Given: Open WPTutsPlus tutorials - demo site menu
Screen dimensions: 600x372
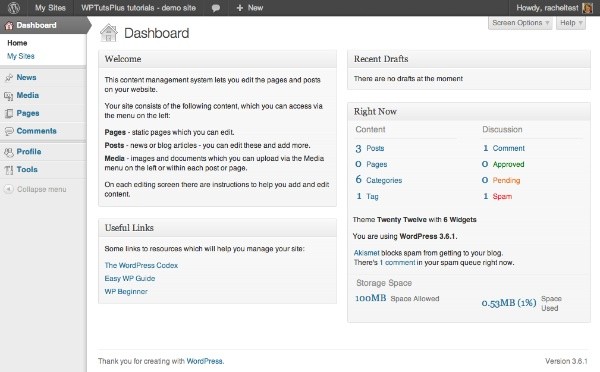Looking at the screenshot, I should point(138,8).
